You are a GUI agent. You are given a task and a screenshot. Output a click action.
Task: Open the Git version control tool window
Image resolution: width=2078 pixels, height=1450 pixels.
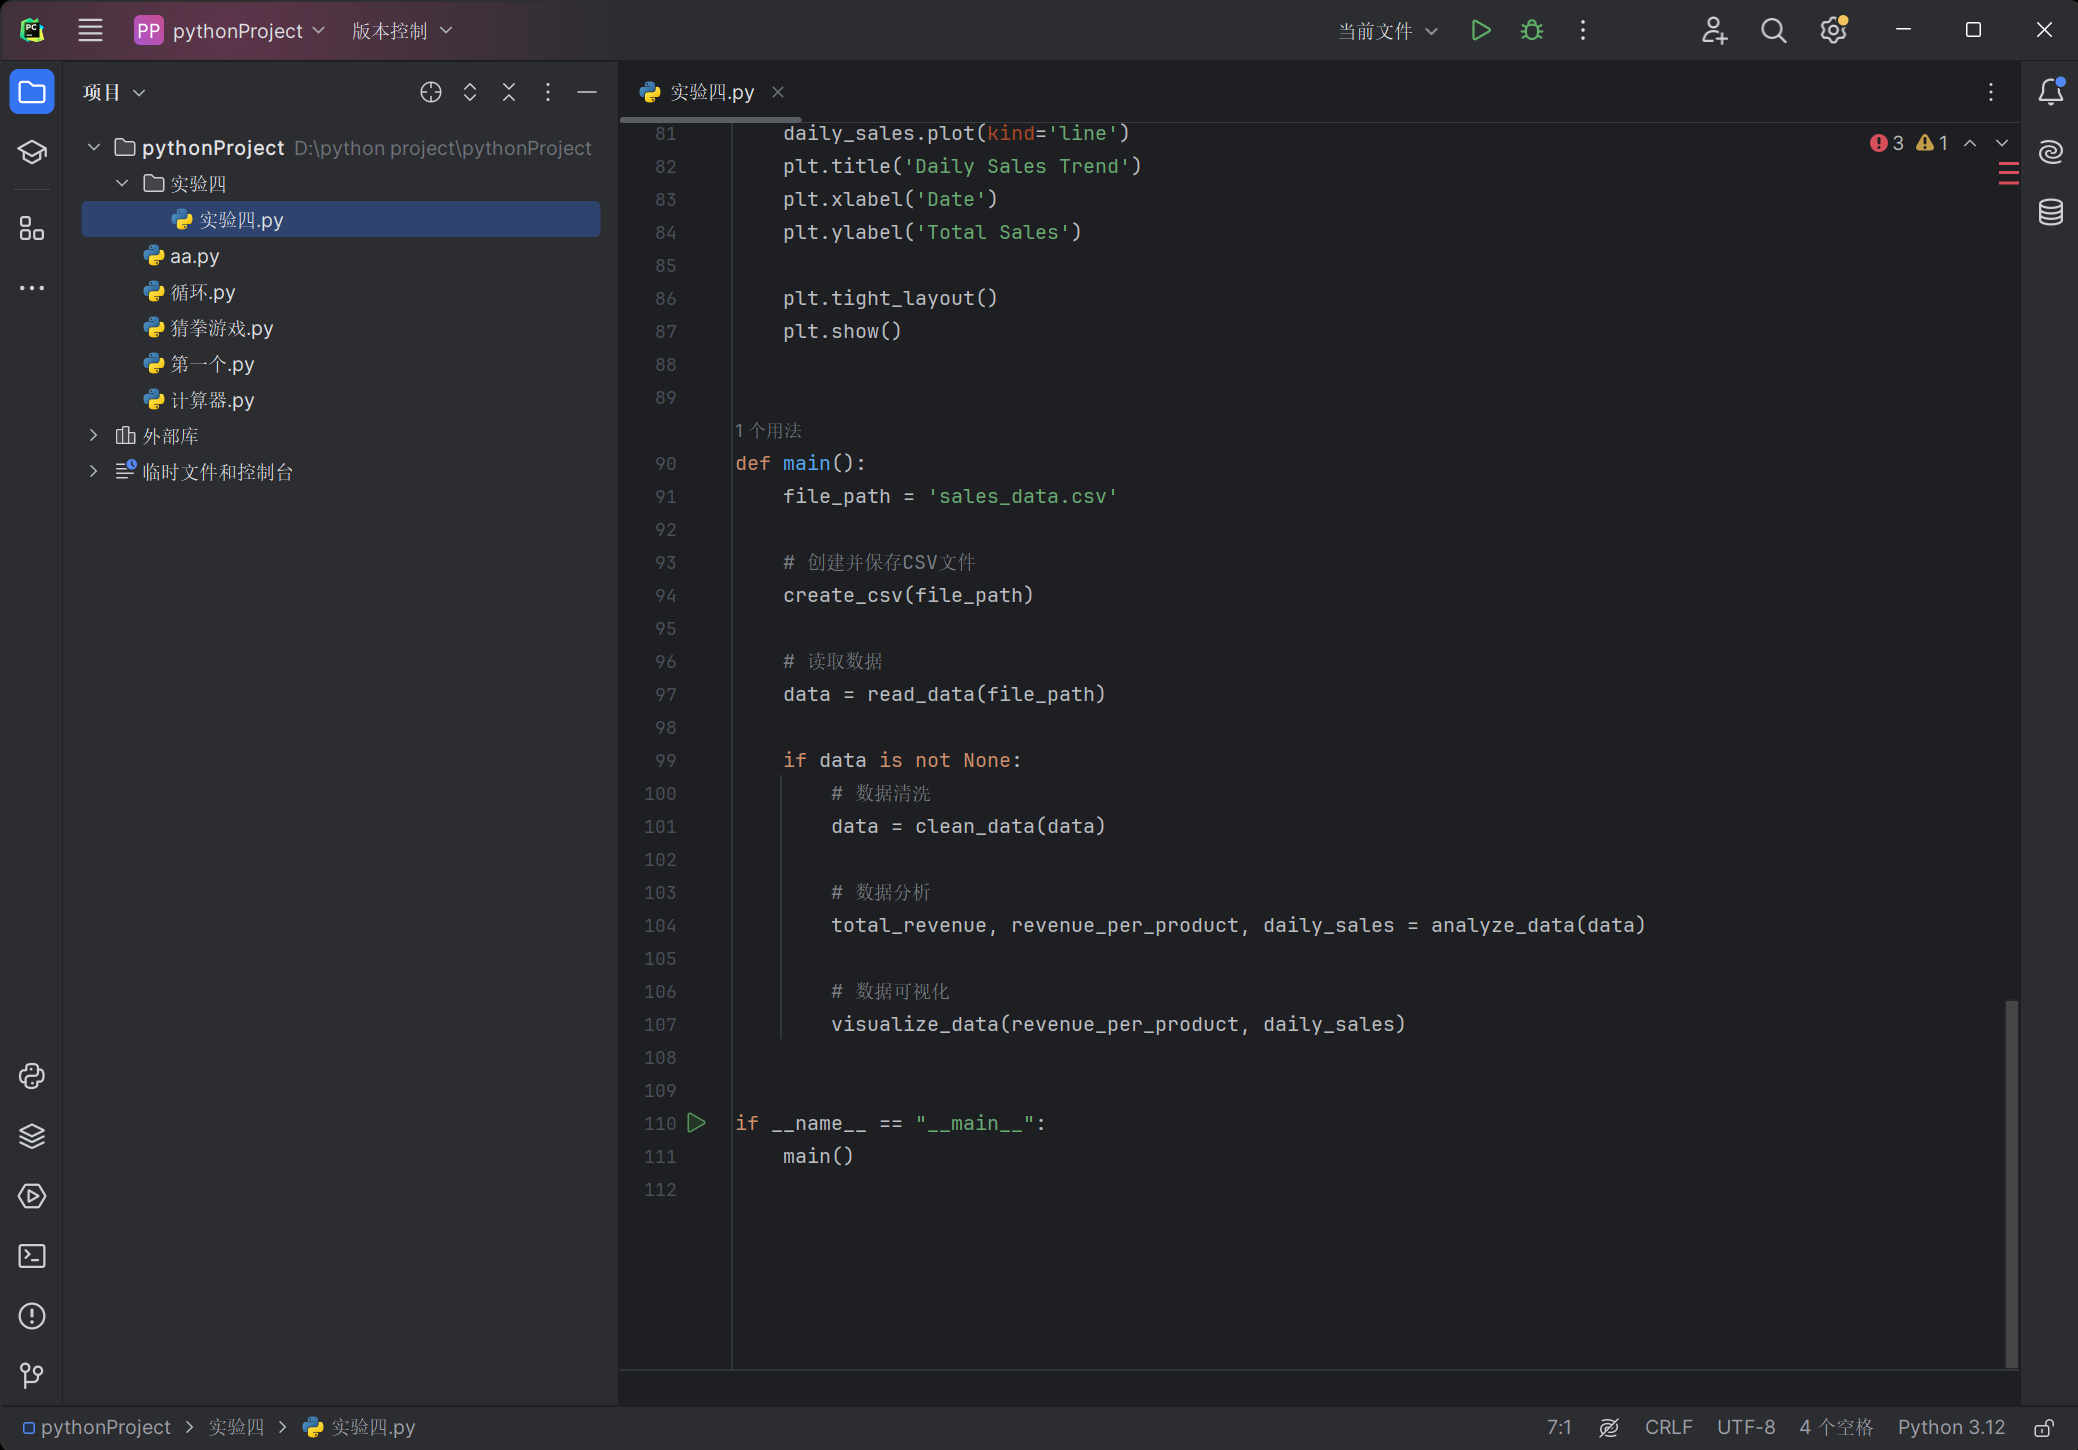(32, 1376)
